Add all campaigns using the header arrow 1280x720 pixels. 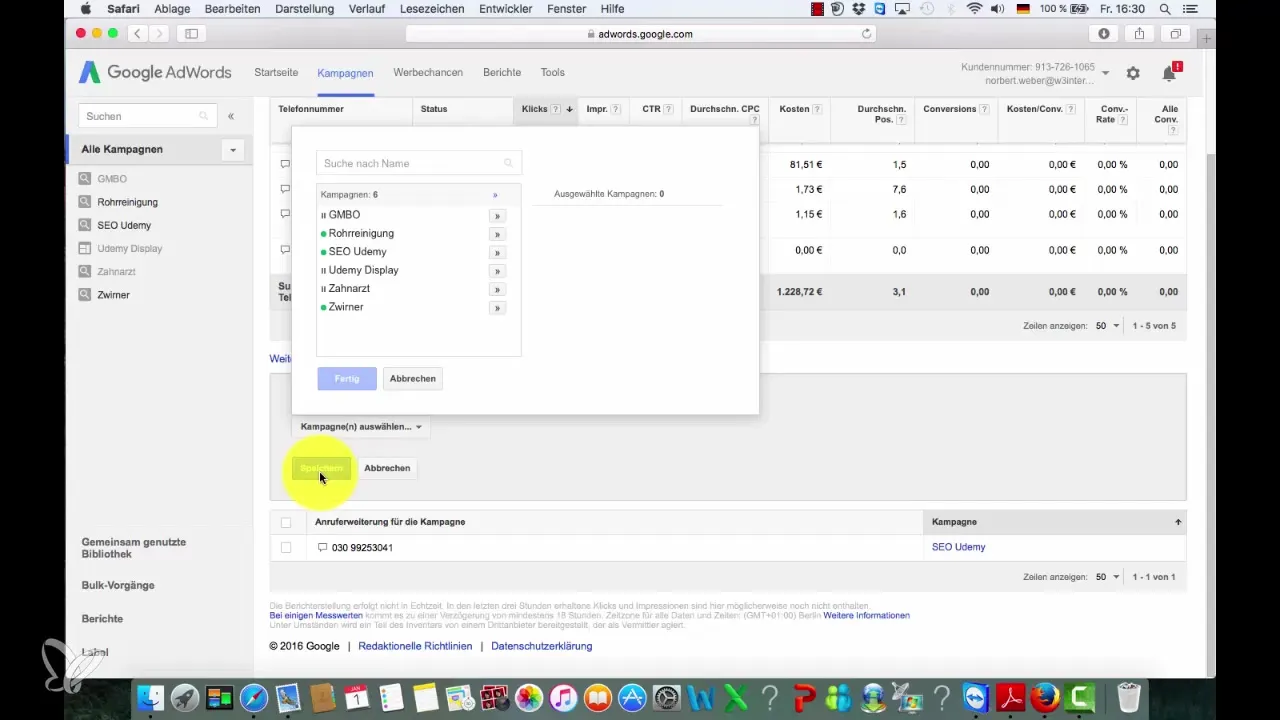495,195
